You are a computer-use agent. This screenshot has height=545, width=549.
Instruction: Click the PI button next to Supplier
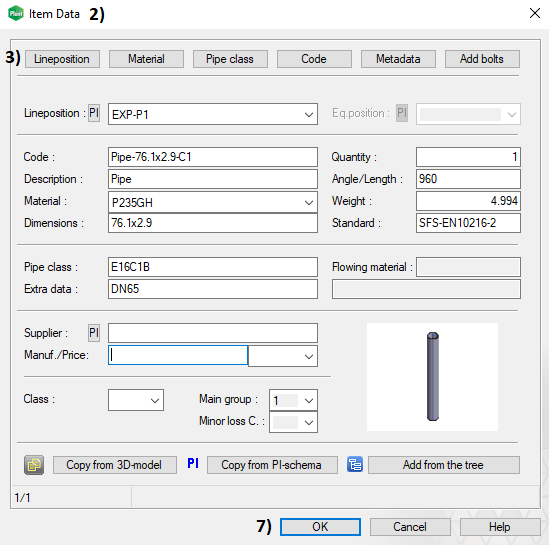94,333
